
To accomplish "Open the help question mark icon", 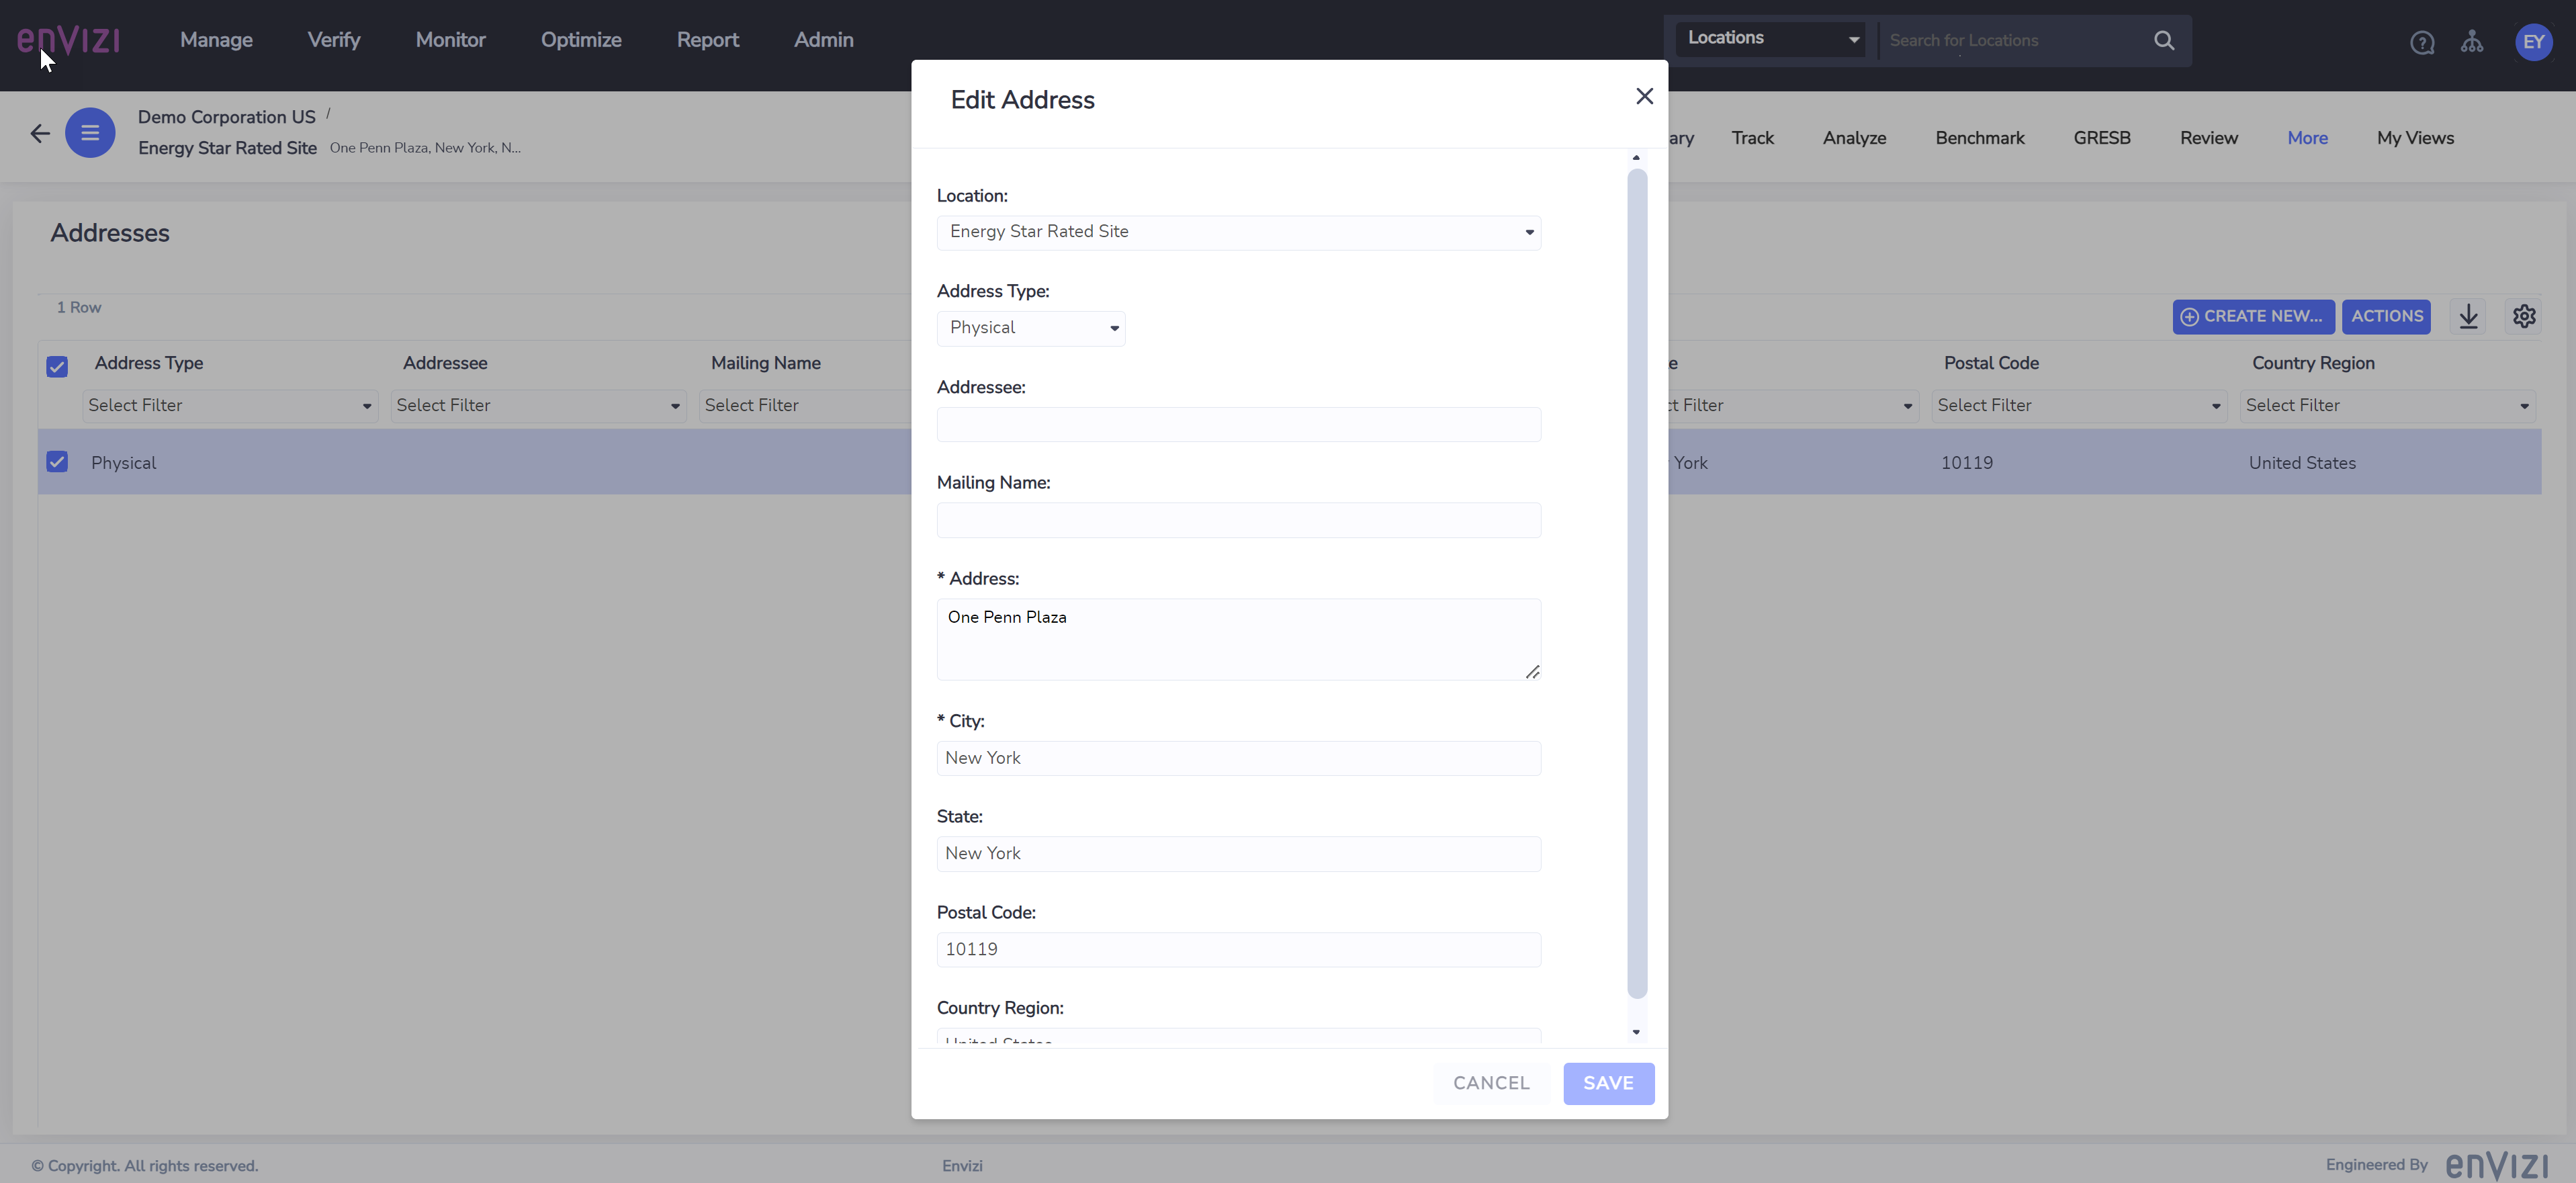I will point(2421,42).
